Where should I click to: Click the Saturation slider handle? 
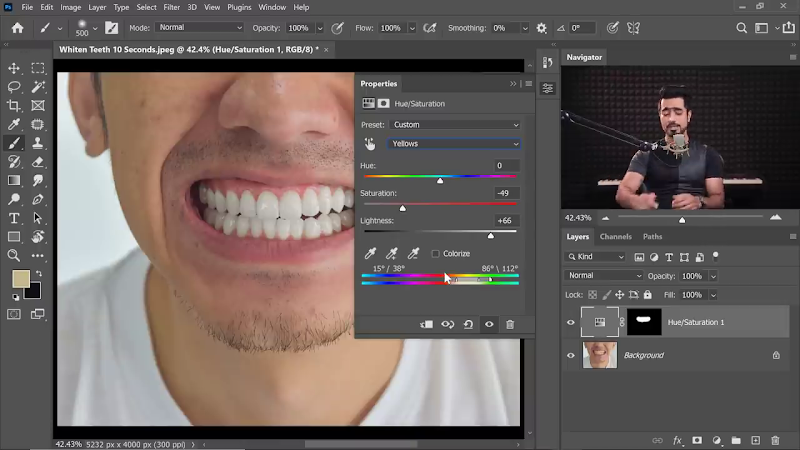(x=402, y=208)
